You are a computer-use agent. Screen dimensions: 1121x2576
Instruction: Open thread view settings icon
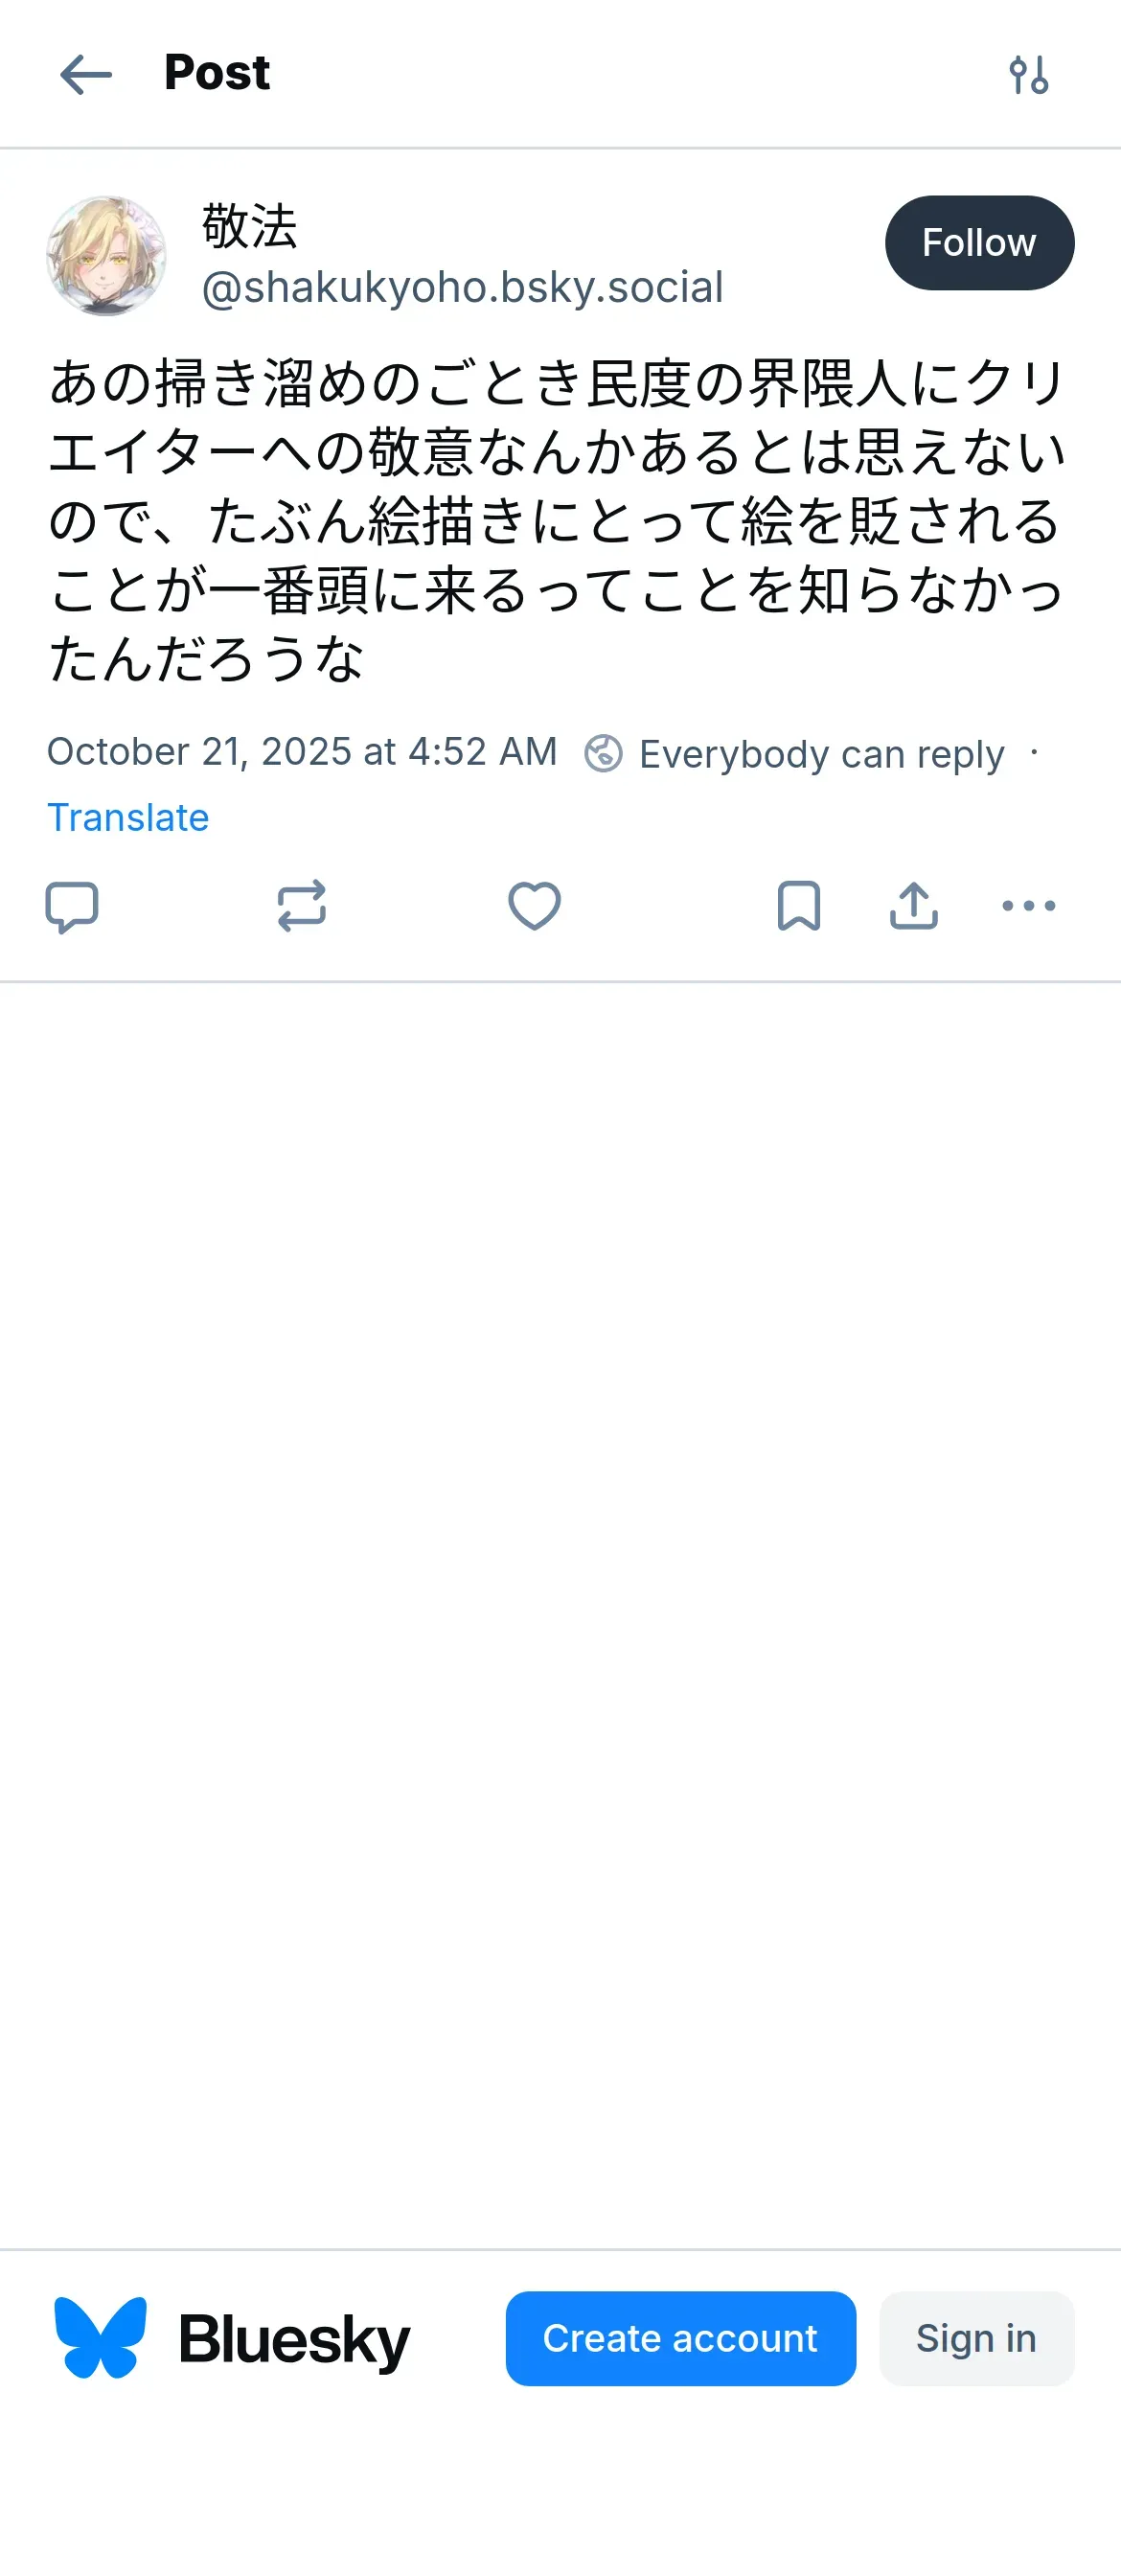1028,75
